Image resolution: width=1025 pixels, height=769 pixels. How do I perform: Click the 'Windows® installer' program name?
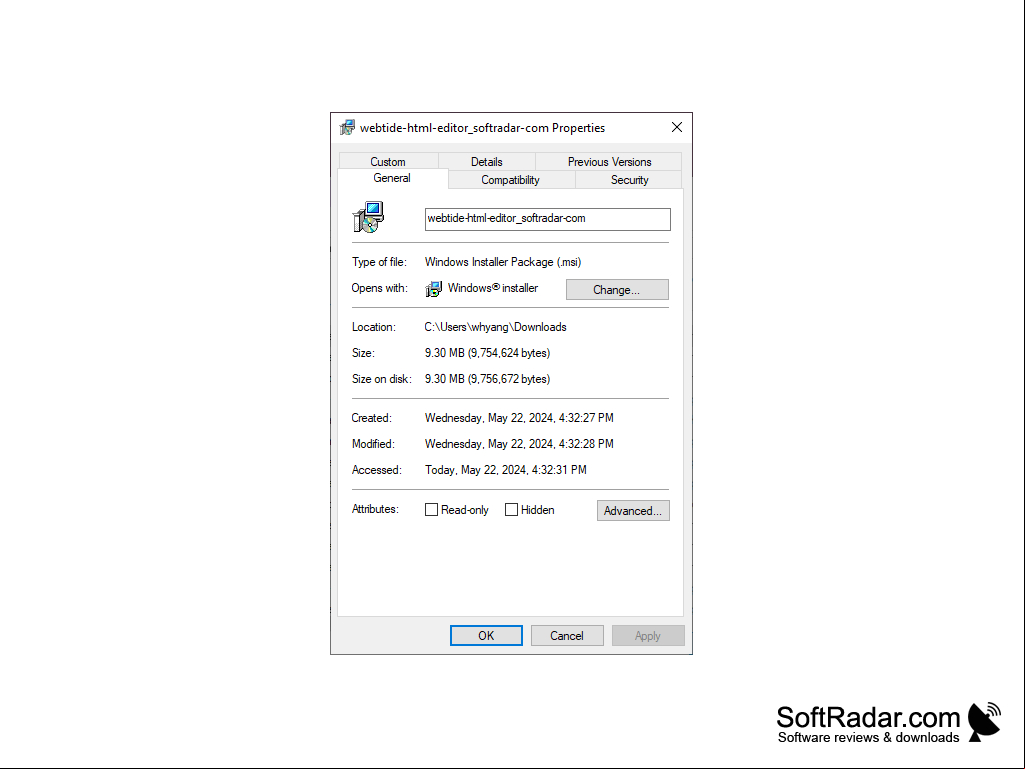tap(493, 288)
